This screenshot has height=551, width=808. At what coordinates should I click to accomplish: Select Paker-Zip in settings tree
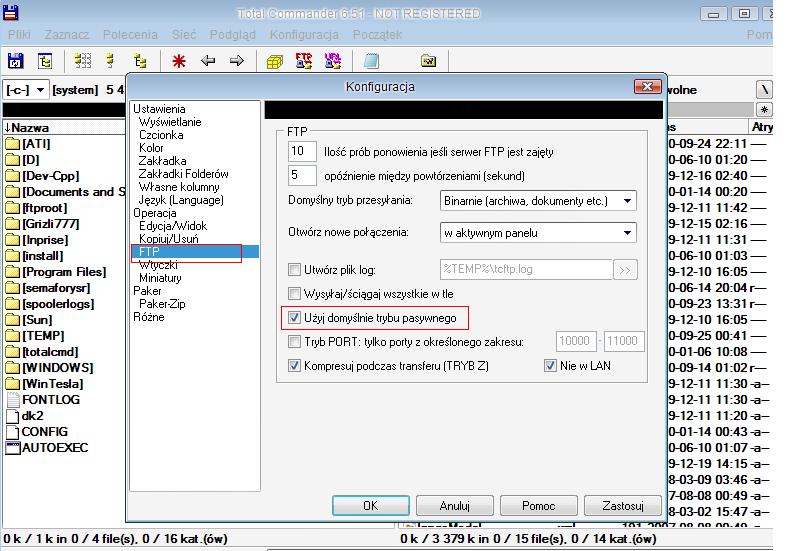[x=162, y=304]
